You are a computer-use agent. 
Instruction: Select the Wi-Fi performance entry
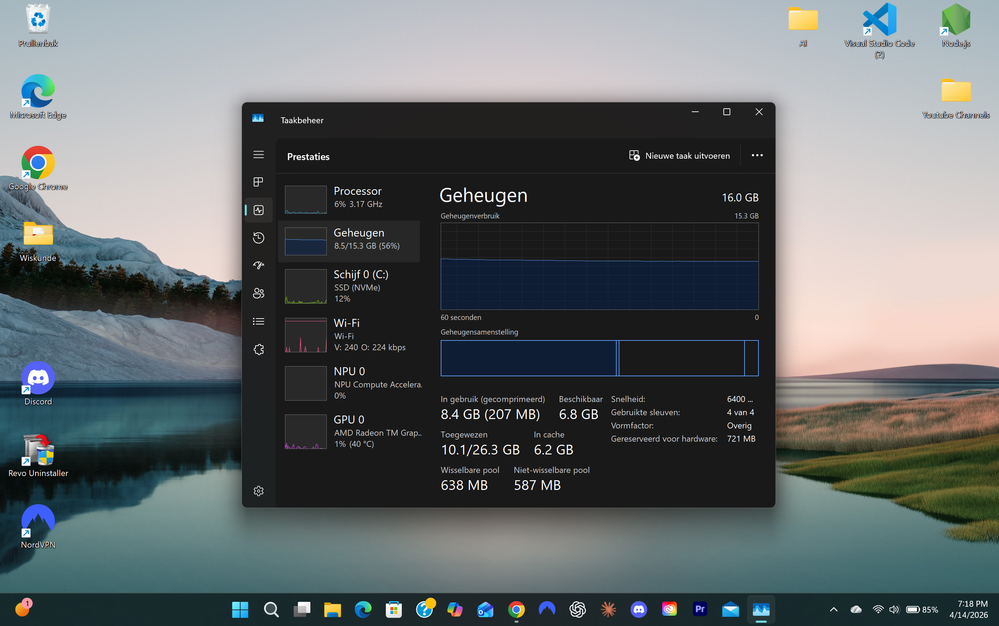pyautogui.click(x=348, y=335)
